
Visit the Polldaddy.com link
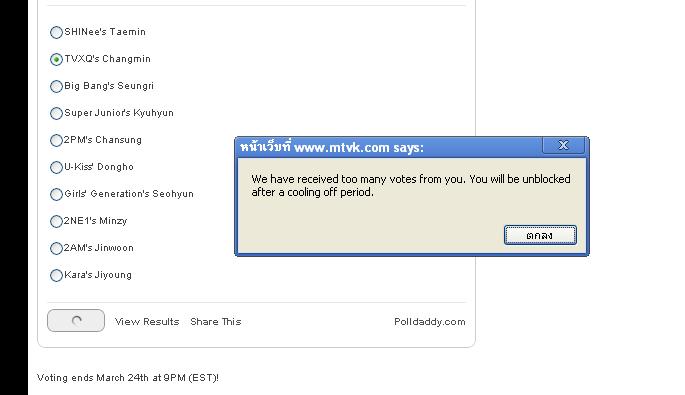pos(430,322)
